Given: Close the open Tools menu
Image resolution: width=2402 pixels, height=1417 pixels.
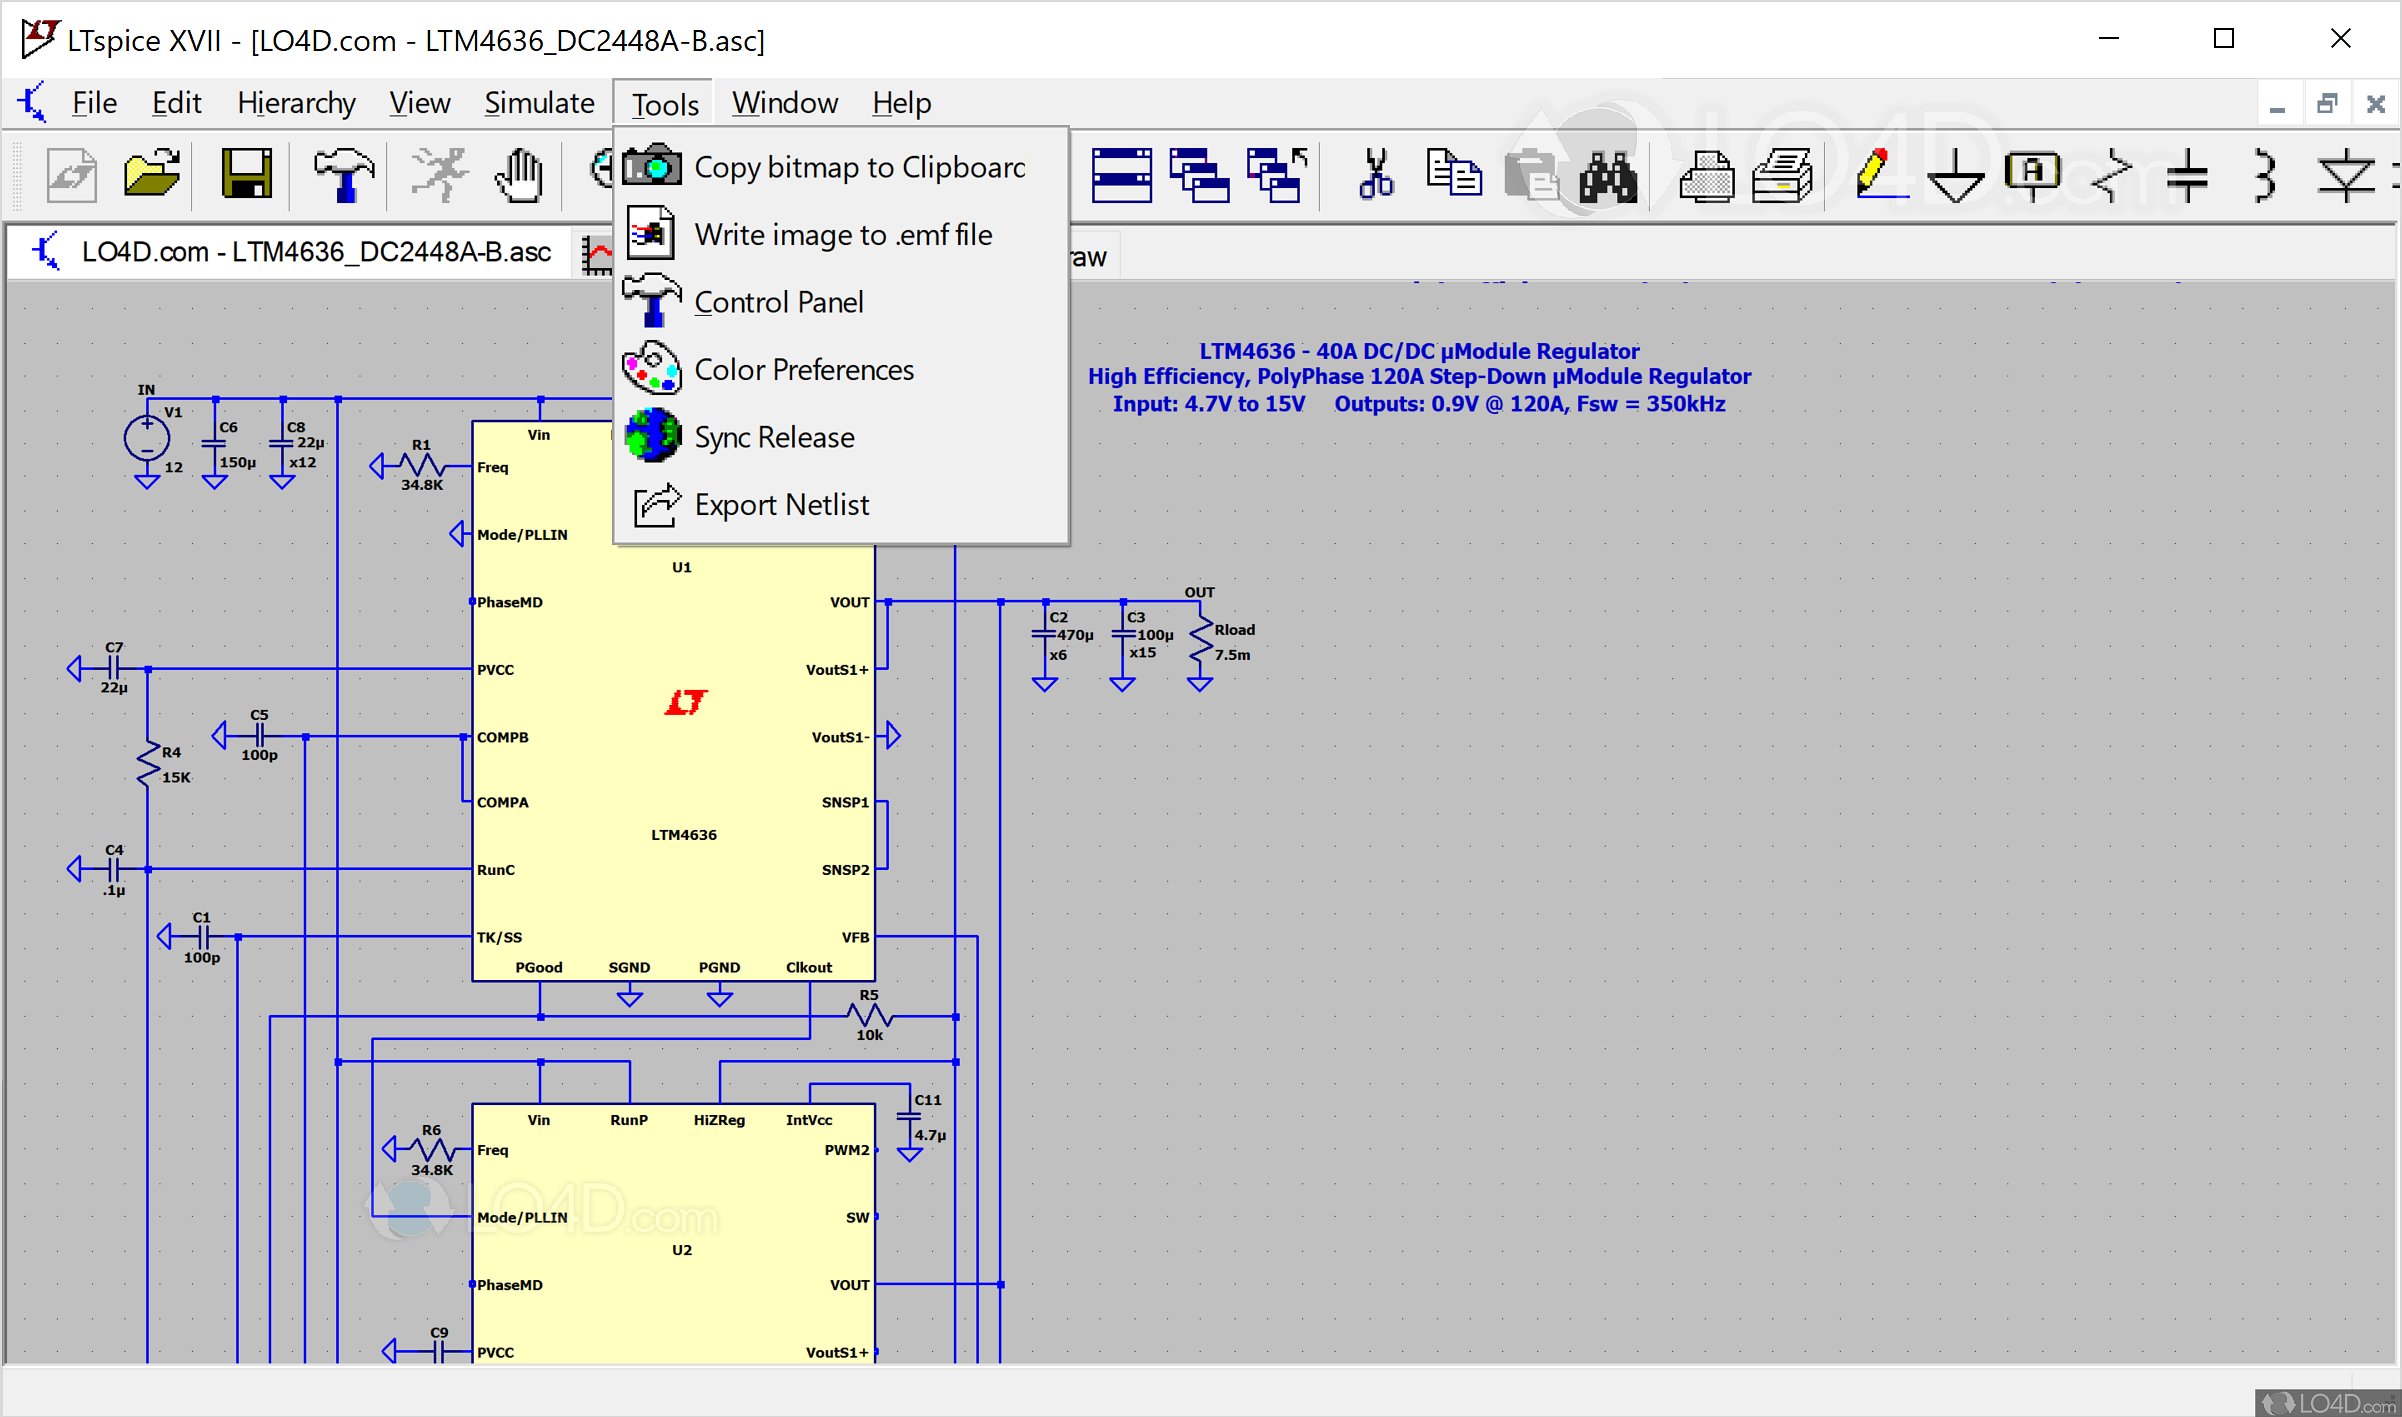Looking at the screenshot, I should 664,104.
